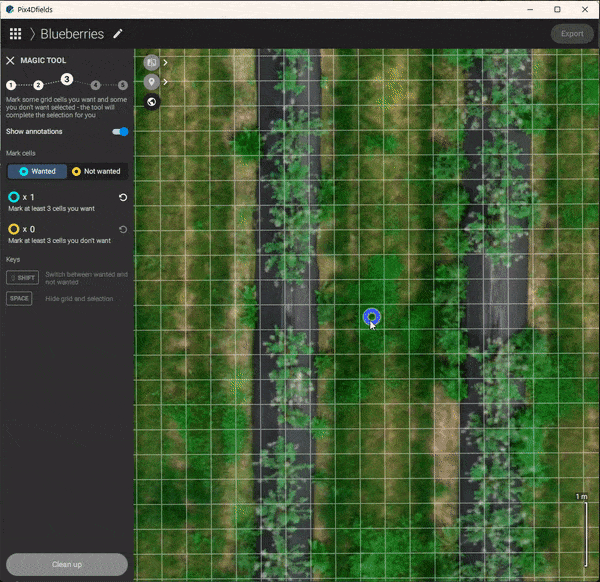Click 'Mark at least 3 cells you don't want' text
This screenshot has width=600, height=582.
(x=59, y=241)
